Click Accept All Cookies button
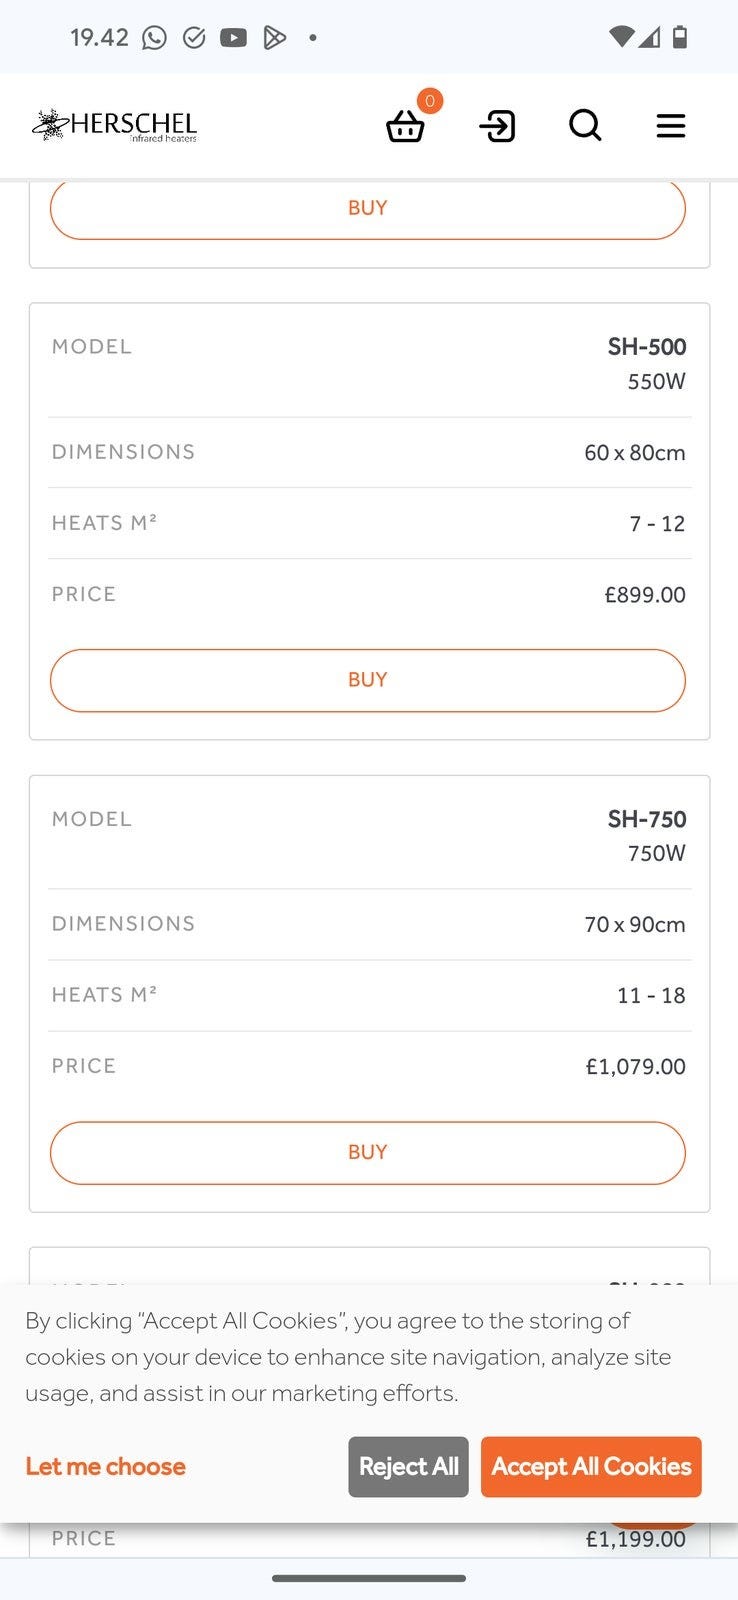 point(591,1466)
